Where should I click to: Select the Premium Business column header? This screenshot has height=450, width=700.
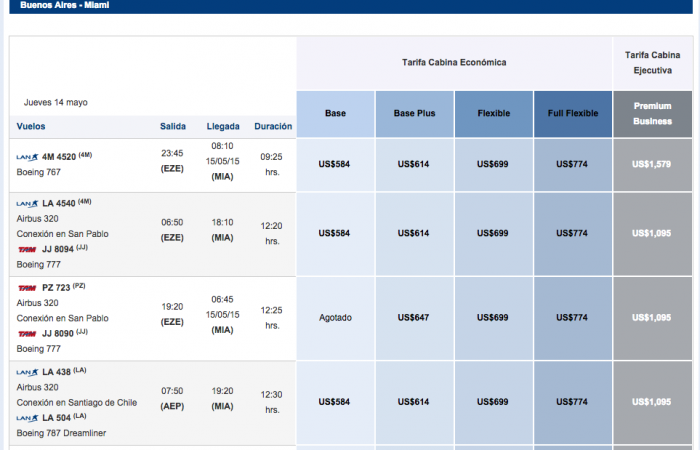pos(652,114)
